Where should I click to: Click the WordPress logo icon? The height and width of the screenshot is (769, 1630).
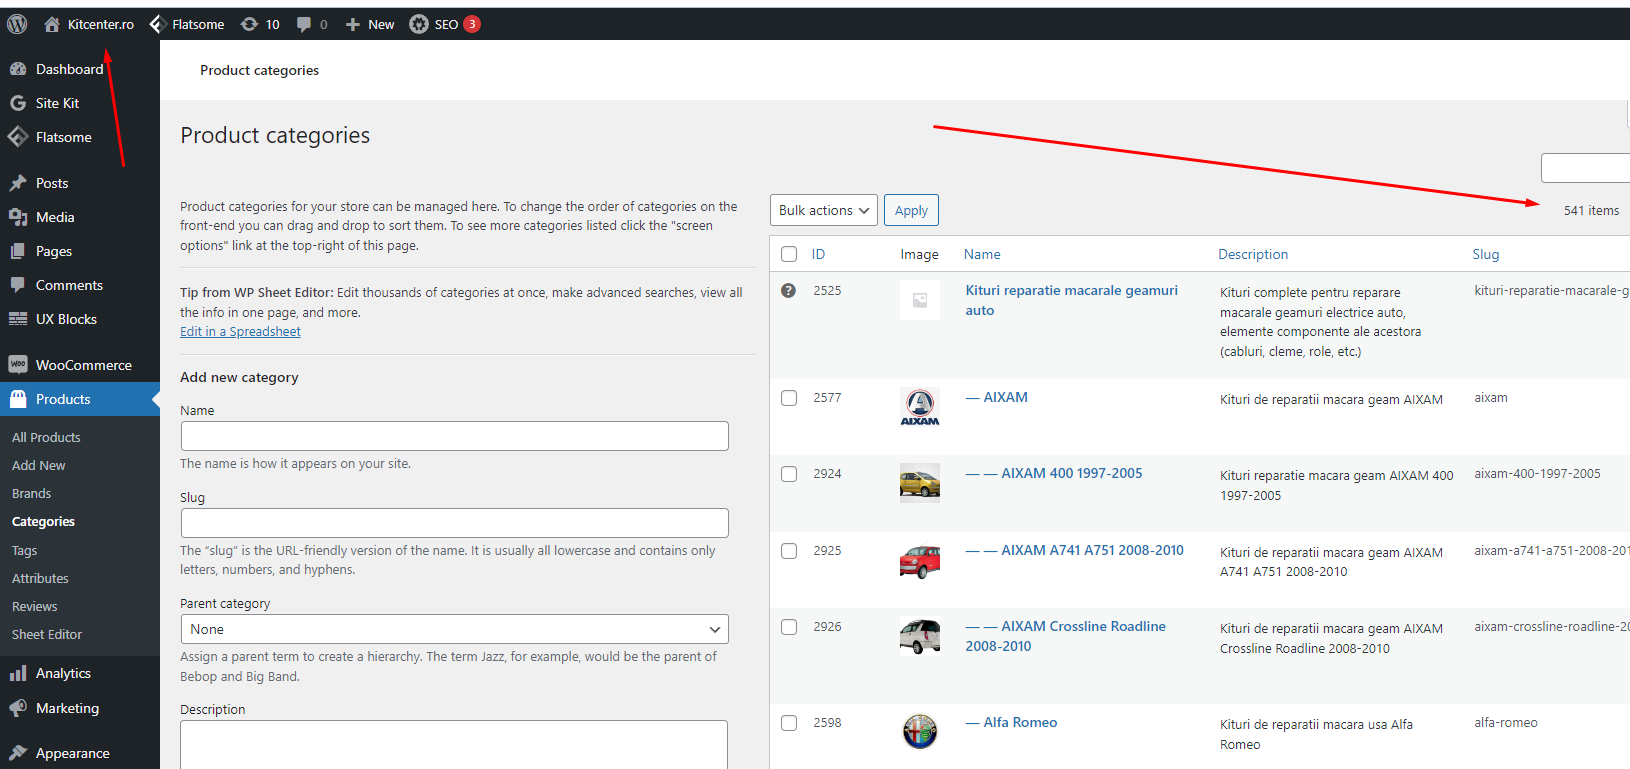pos(17,24)
